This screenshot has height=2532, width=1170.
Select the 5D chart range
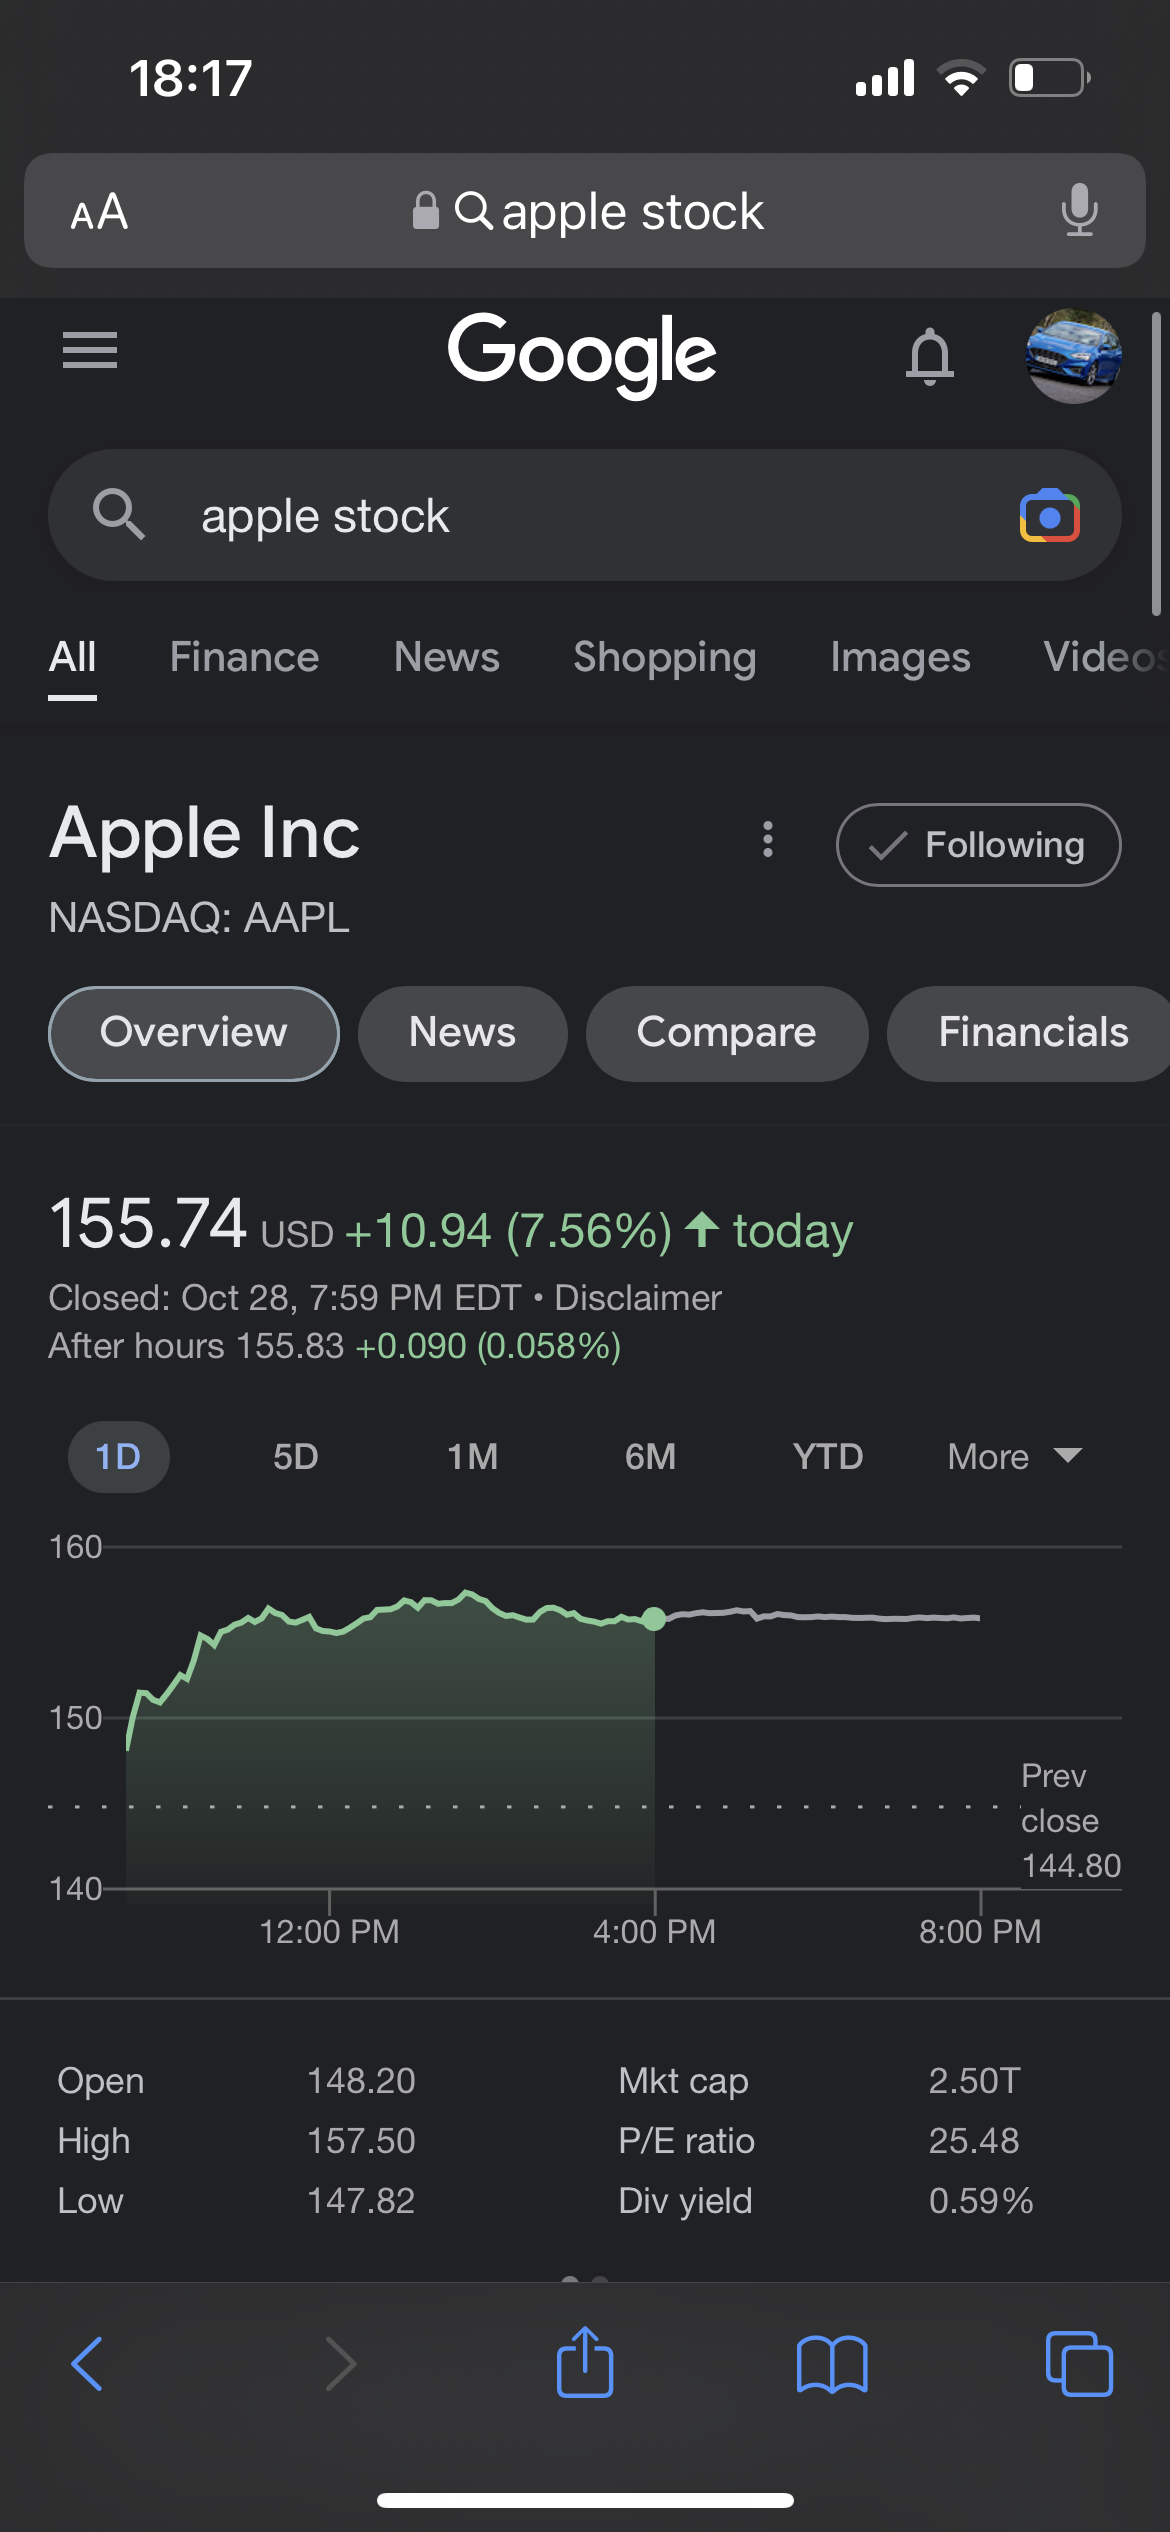[x=296, y=1456]
